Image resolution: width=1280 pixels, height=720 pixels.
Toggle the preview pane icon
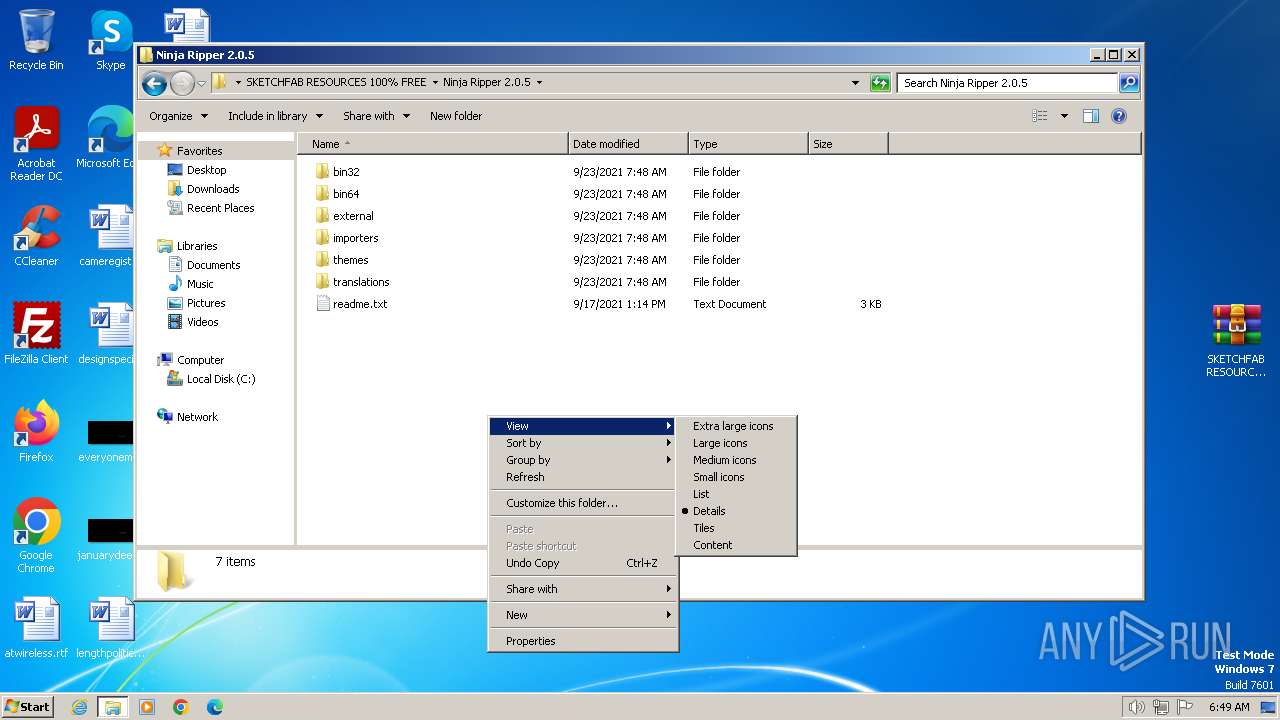[1091, 116]
